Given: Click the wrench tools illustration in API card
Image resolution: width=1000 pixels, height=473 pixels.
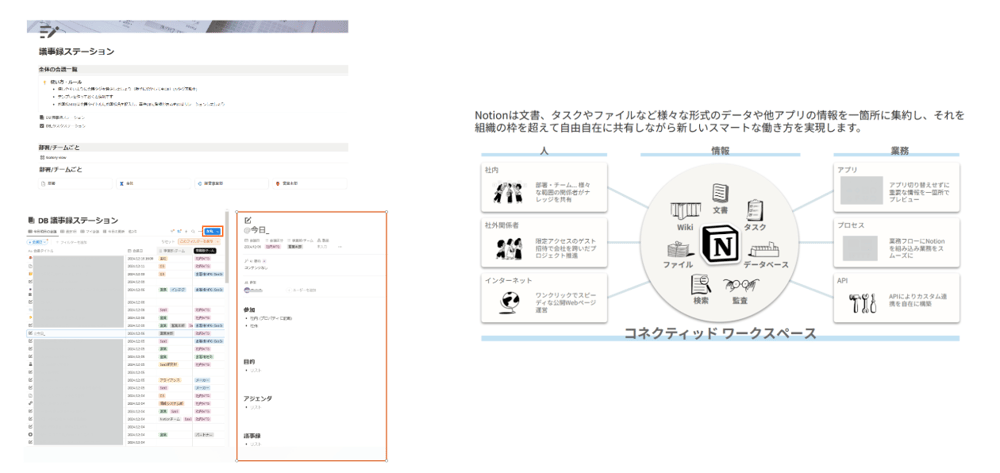Looking at the screenshot, I should click(860, 303).
